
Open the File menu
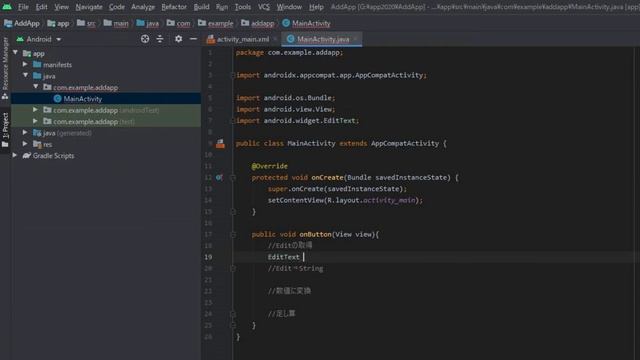(23, 7)
